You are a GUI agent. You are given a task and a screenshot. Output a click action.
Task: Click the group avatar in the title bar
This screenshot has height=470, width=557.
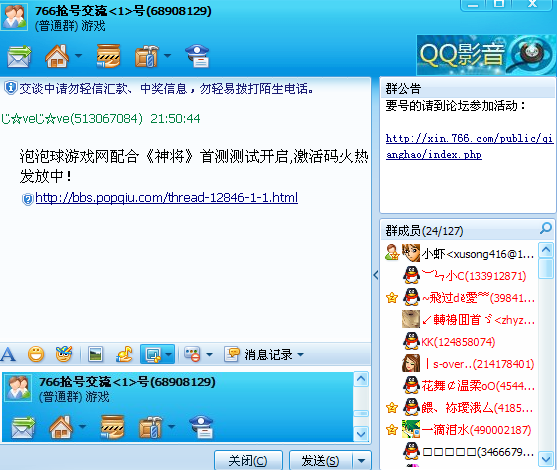pyautogui.click(x=14, y=17)
